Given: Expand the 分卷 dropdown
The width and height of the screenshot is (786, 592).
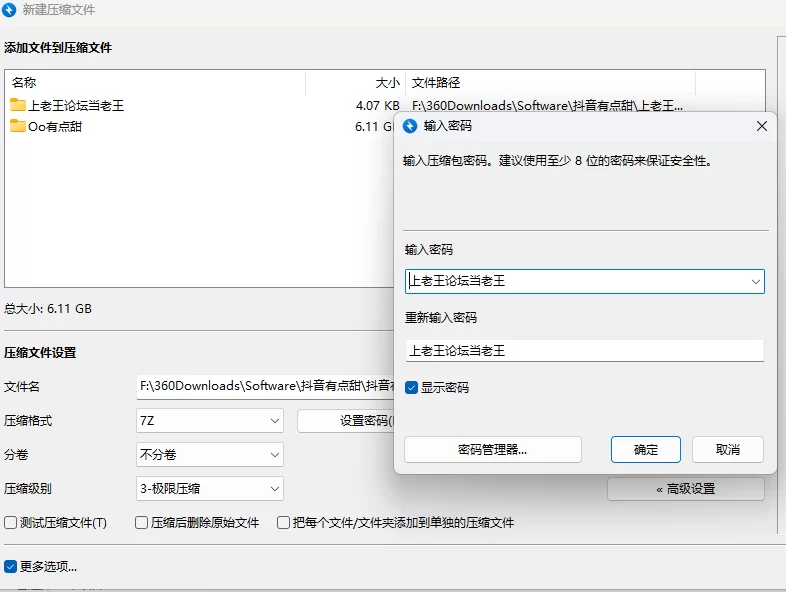Looking at the screenshot, I should 210,454.
